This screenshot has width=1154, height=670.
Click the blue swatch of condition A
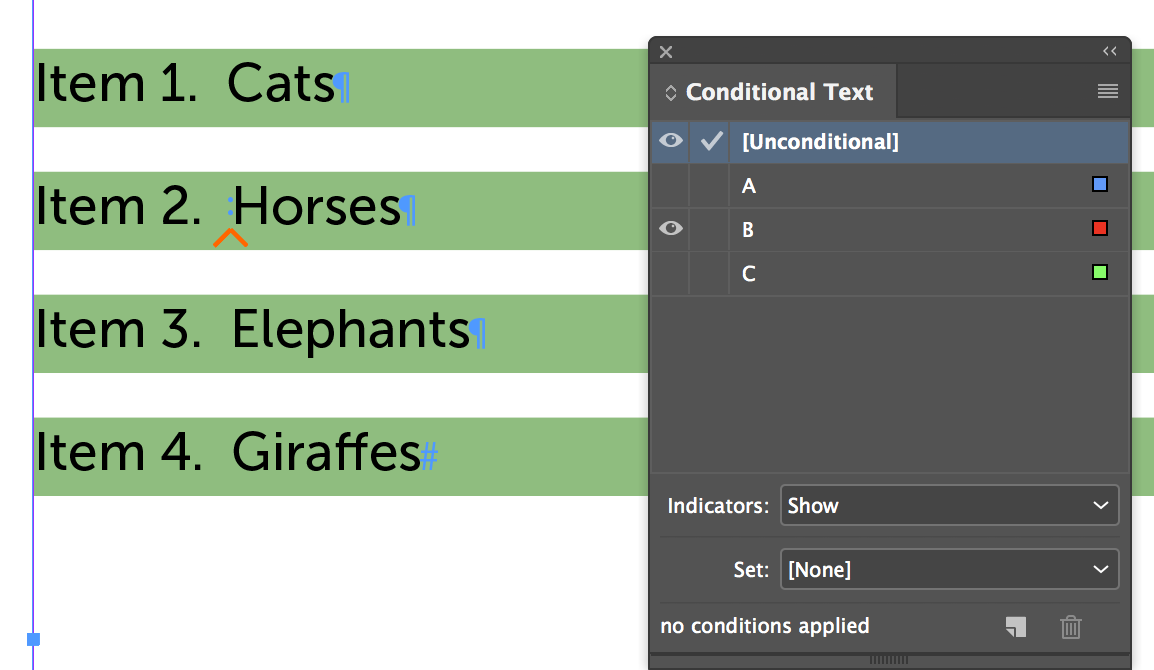pos(1100,184)
